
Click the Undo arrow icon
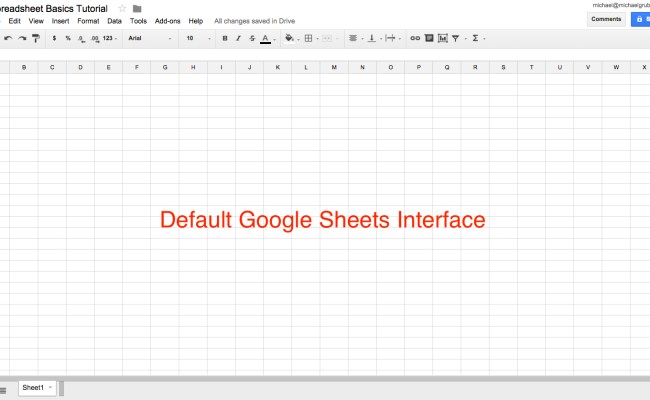click(x=8, y=38)
